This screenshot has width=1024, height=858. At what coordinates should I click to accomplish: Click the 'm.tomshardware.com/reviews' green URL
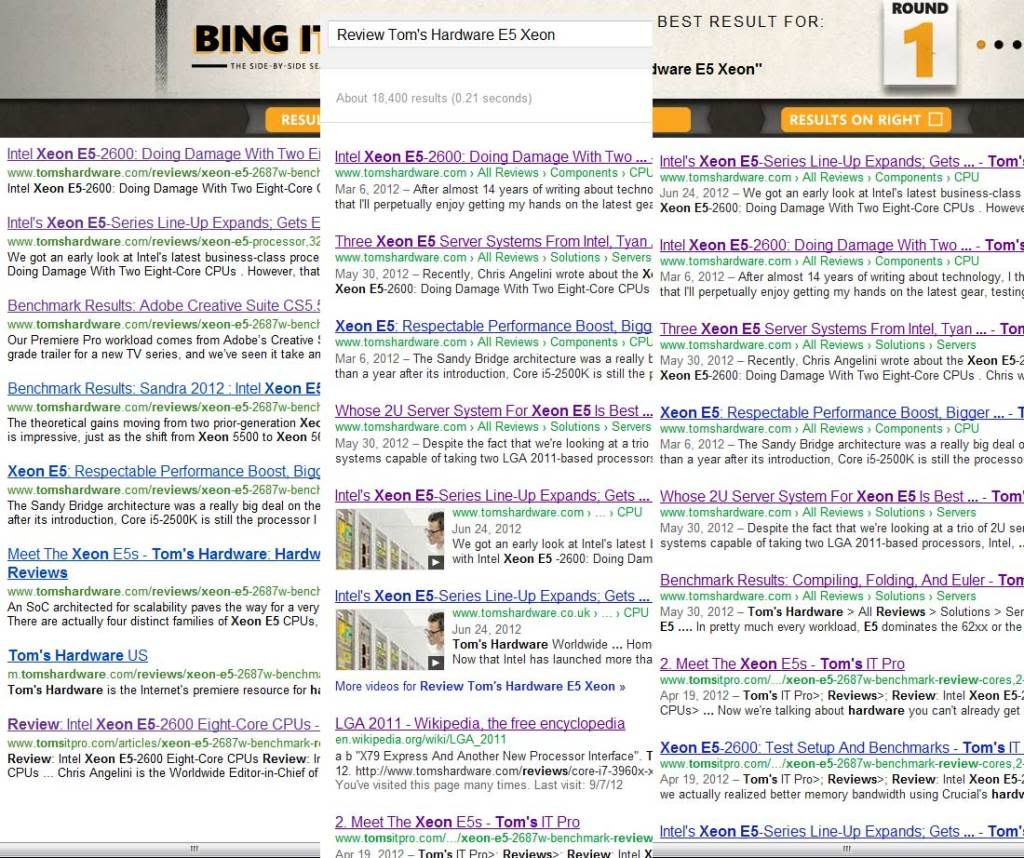click(163, 674)
